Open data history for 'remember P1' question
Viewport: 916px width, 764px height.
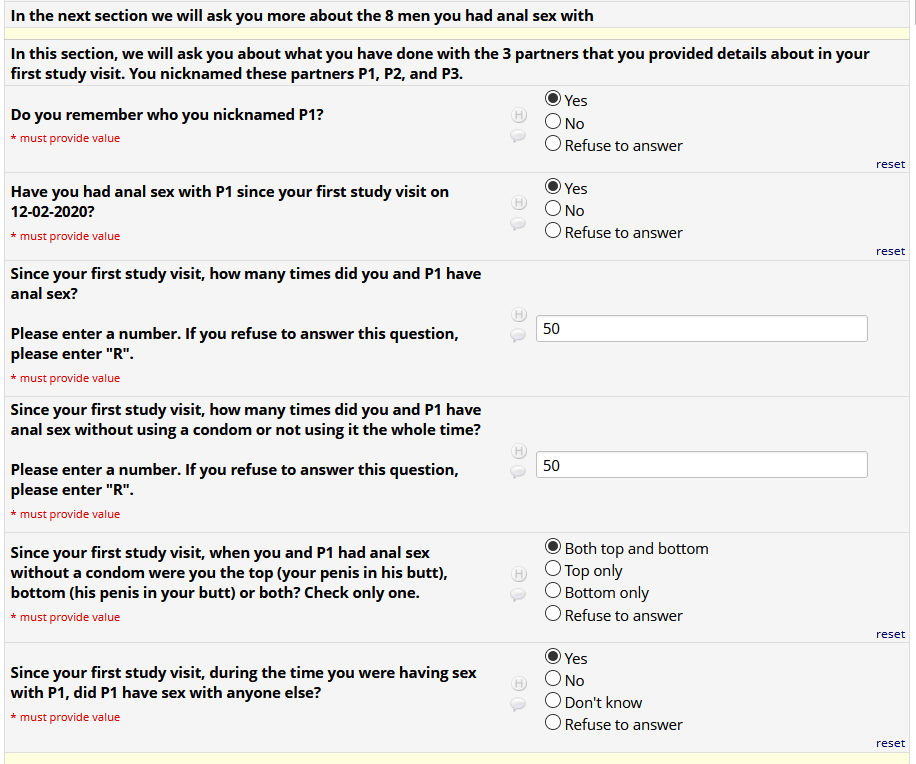coord(519,115)
